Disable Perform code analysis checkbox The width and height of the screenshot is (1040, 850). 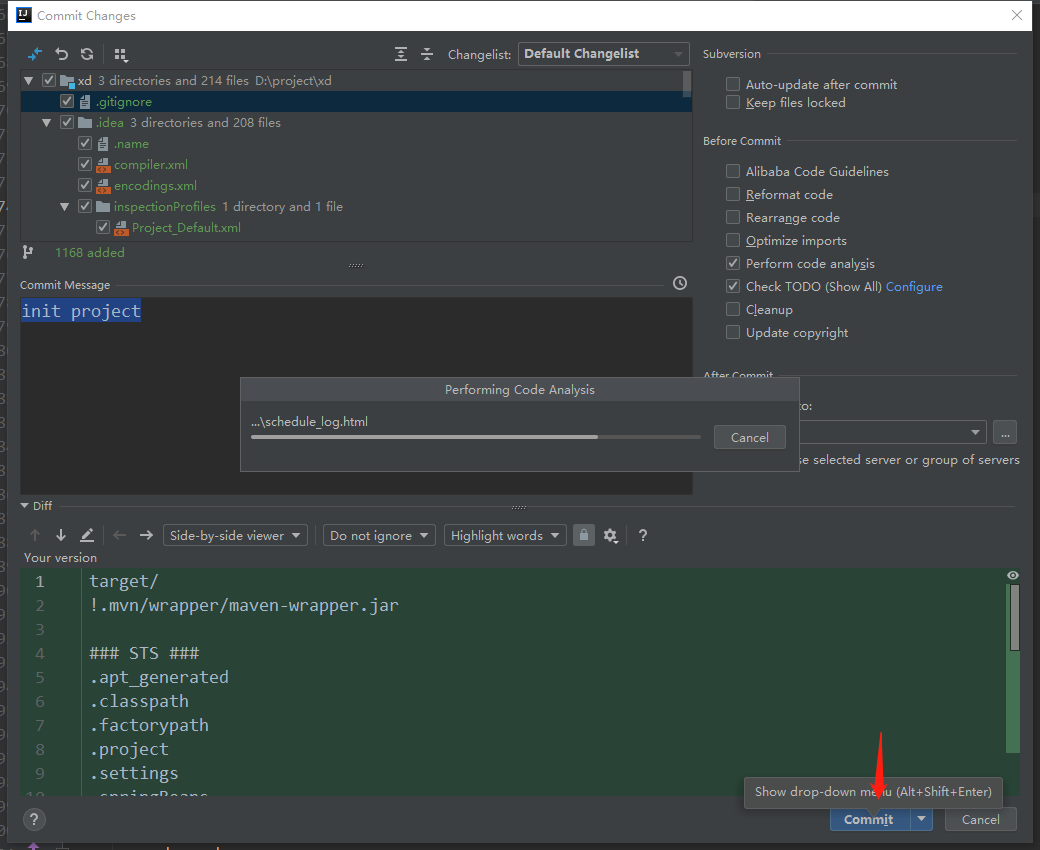pos(733,263)
